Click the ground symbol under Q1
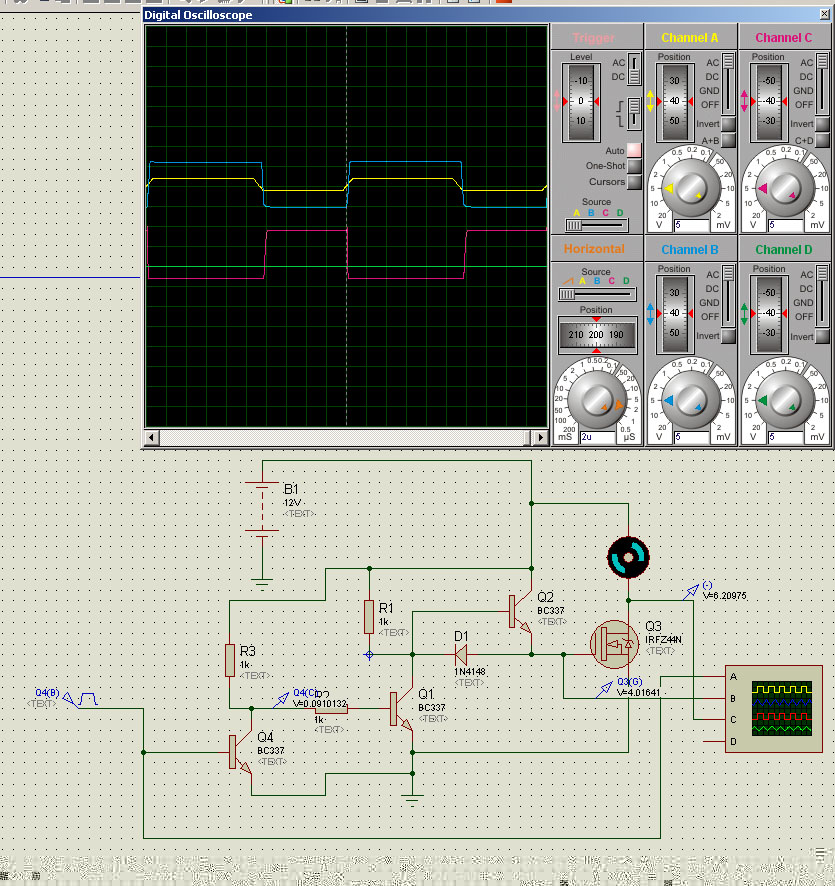The image size is (835, 886). [x=411, y=795]
